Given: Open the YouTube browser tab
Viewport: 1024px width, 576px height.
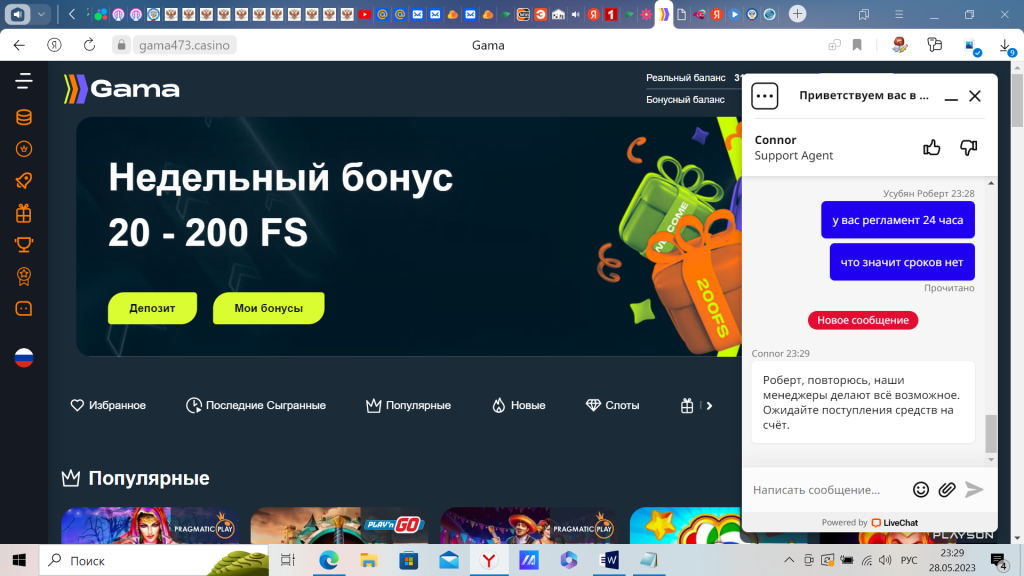Looking at the screenshot, I should click(364, 14).
